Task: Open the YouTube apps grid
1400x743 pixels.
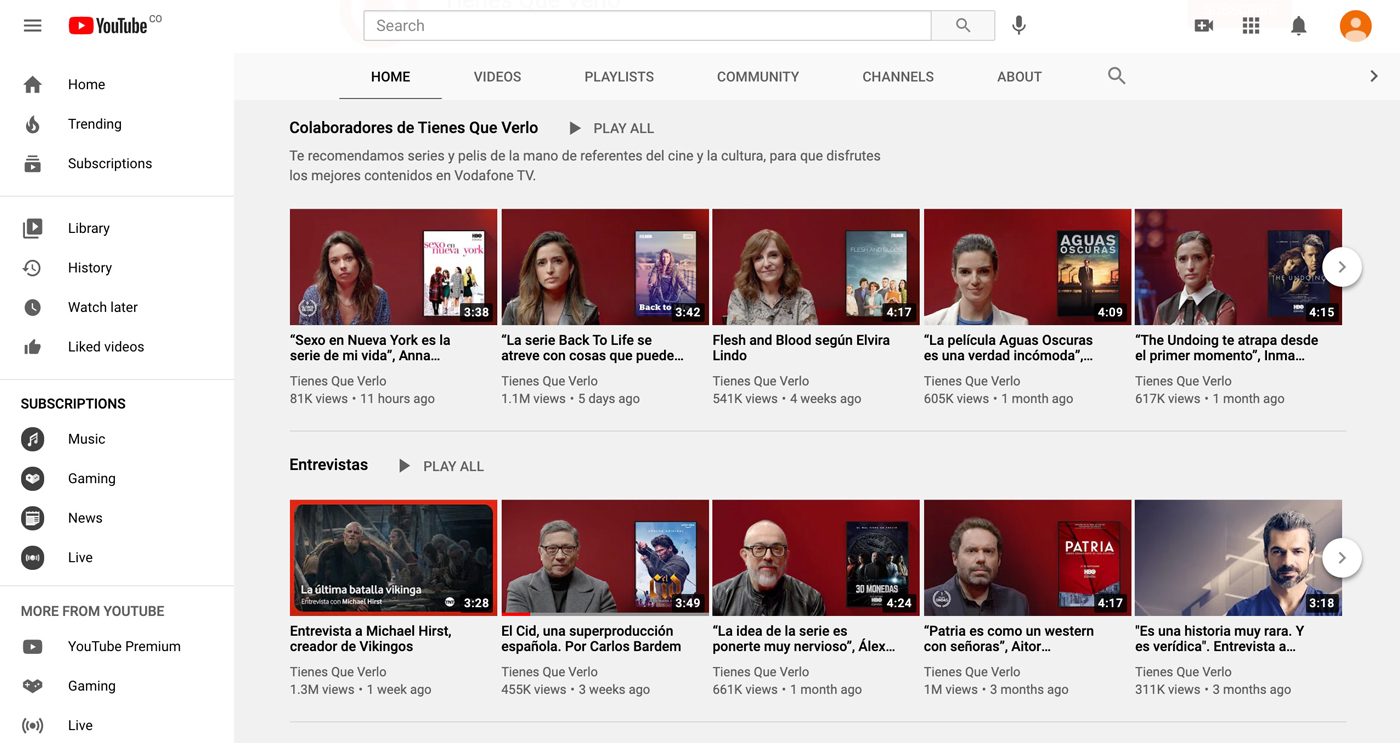Action: (x=1251, y=26)
